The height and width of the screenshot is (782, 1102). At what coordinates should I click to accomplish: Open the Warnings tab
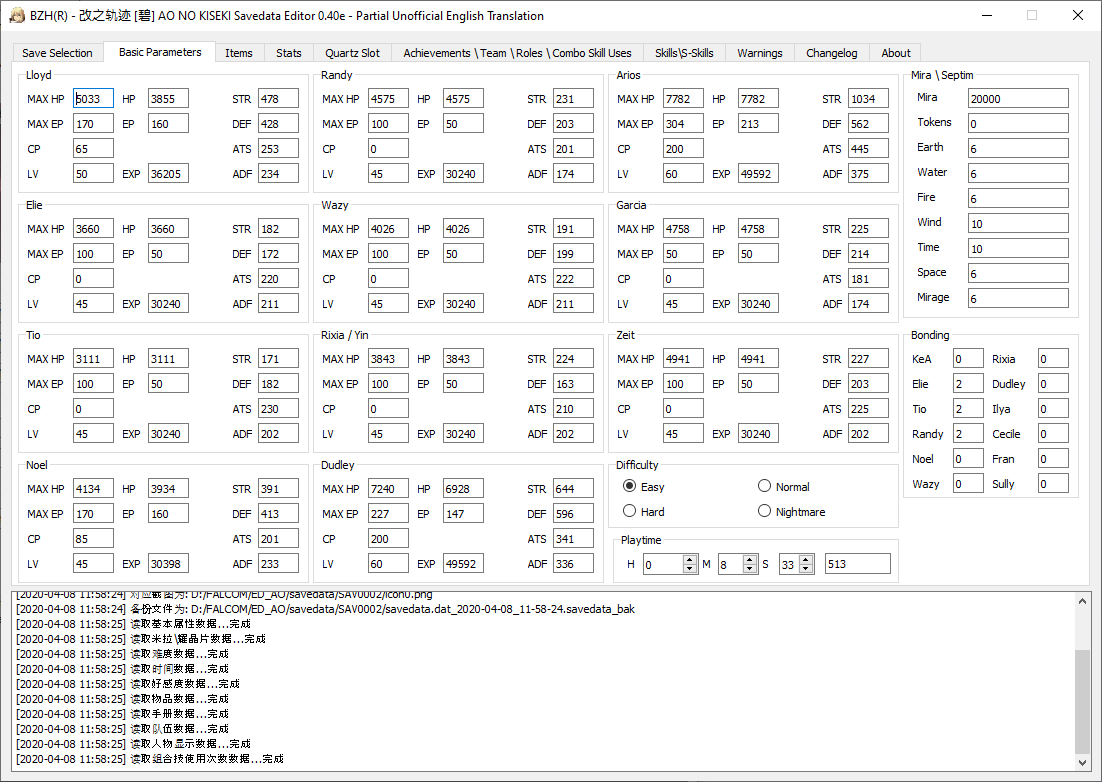[759, 53]
